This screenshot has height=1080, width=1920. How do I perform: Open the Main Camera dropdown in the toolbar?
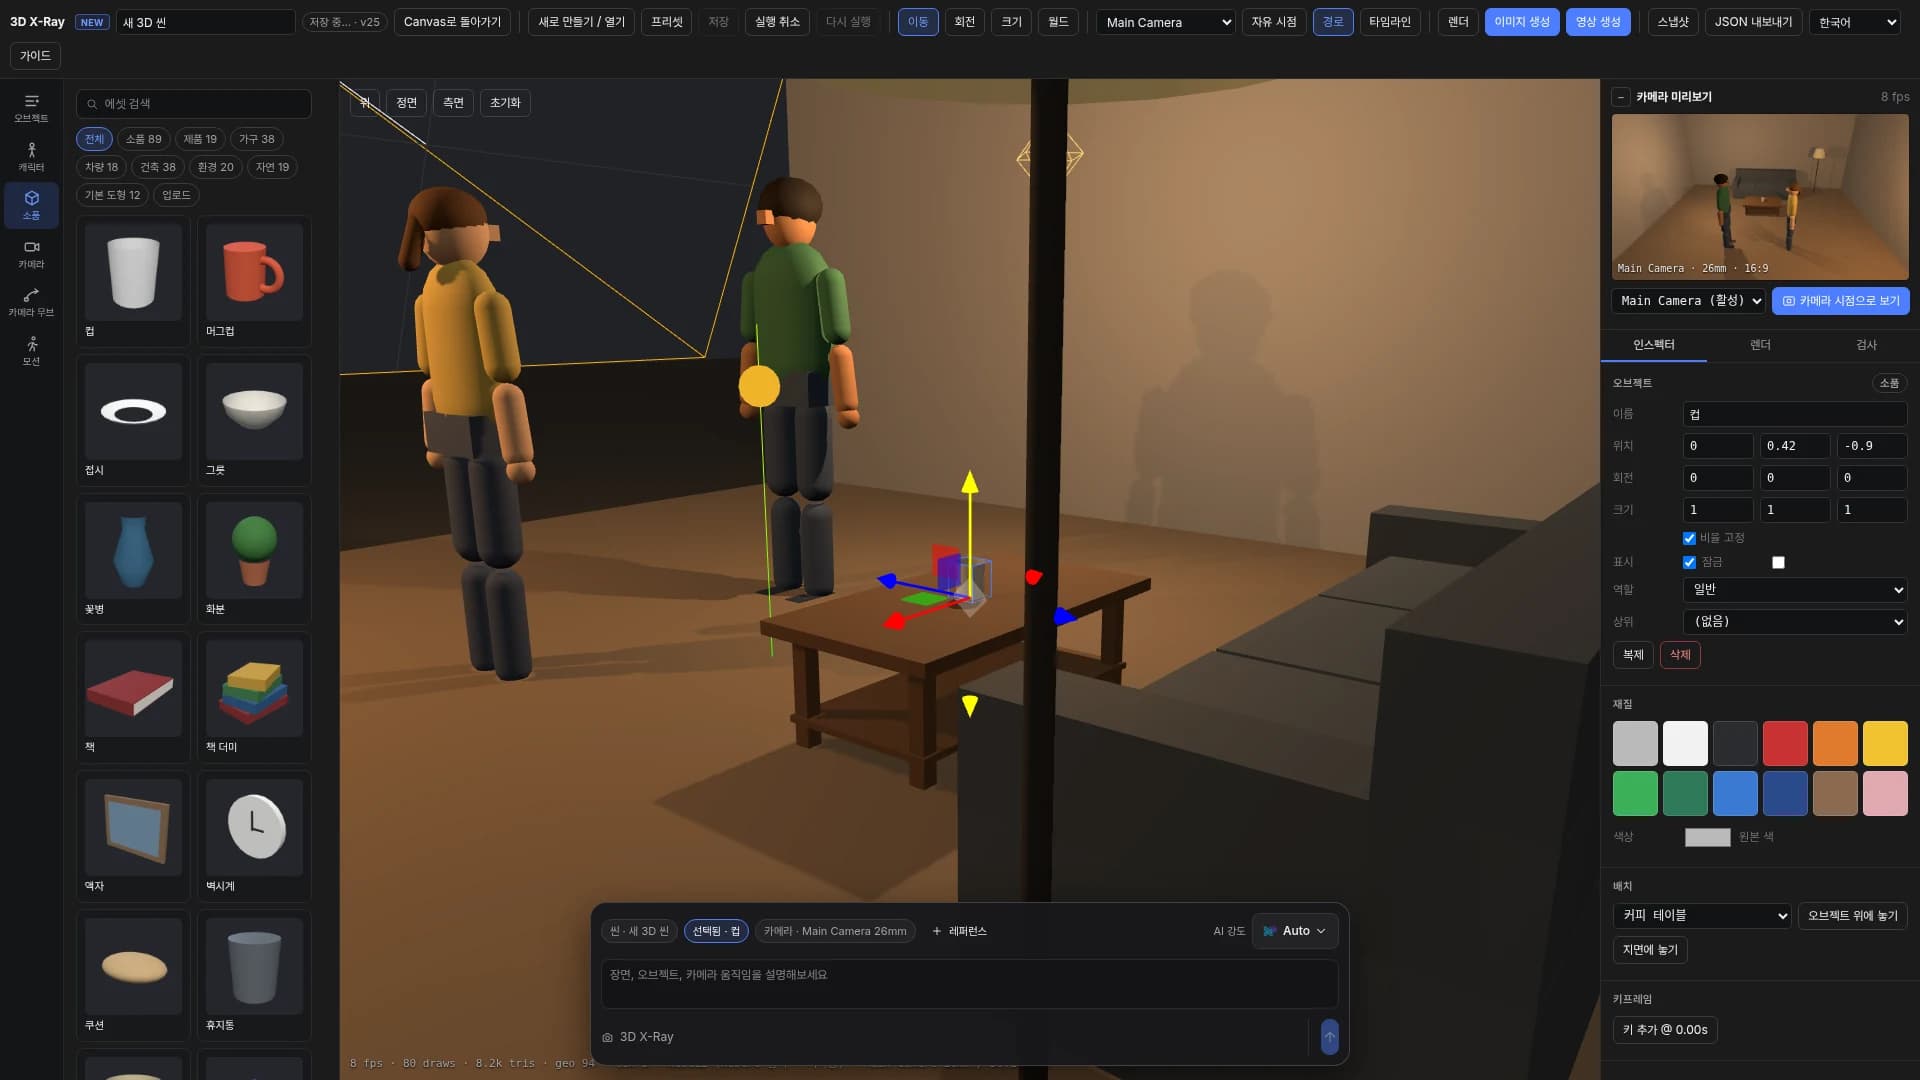pos(1166,22)
